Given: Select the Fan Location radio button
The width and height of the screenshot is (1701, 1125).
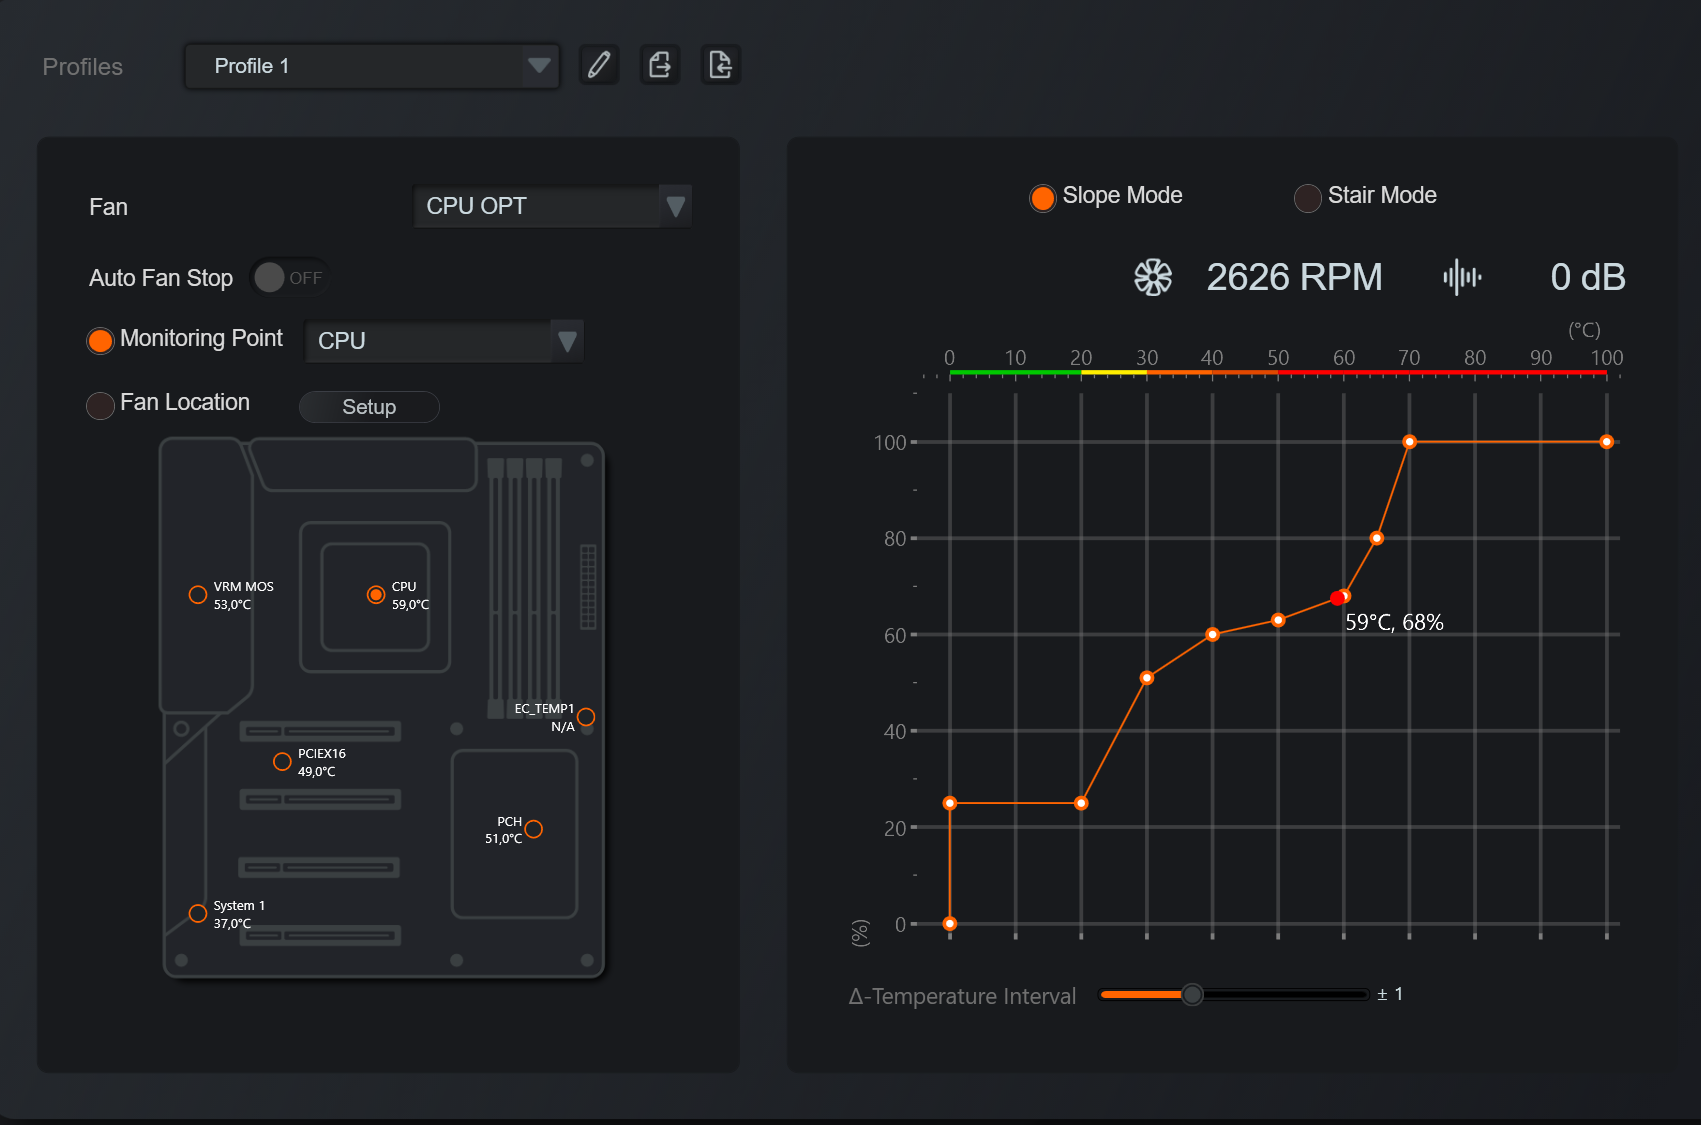Looking at the screenshot, I should (100, 405).
